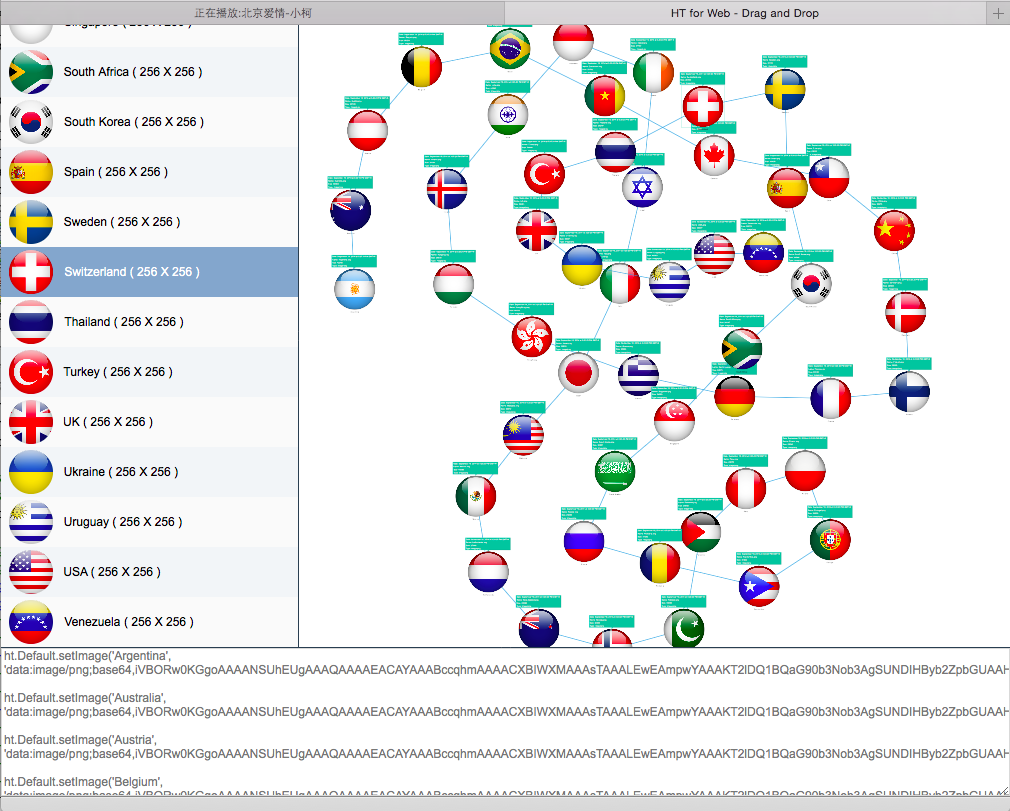The width and height of the screenshot is (1010, 811).
Task: Select the France flag node in graph
Action: coord(830,399)
